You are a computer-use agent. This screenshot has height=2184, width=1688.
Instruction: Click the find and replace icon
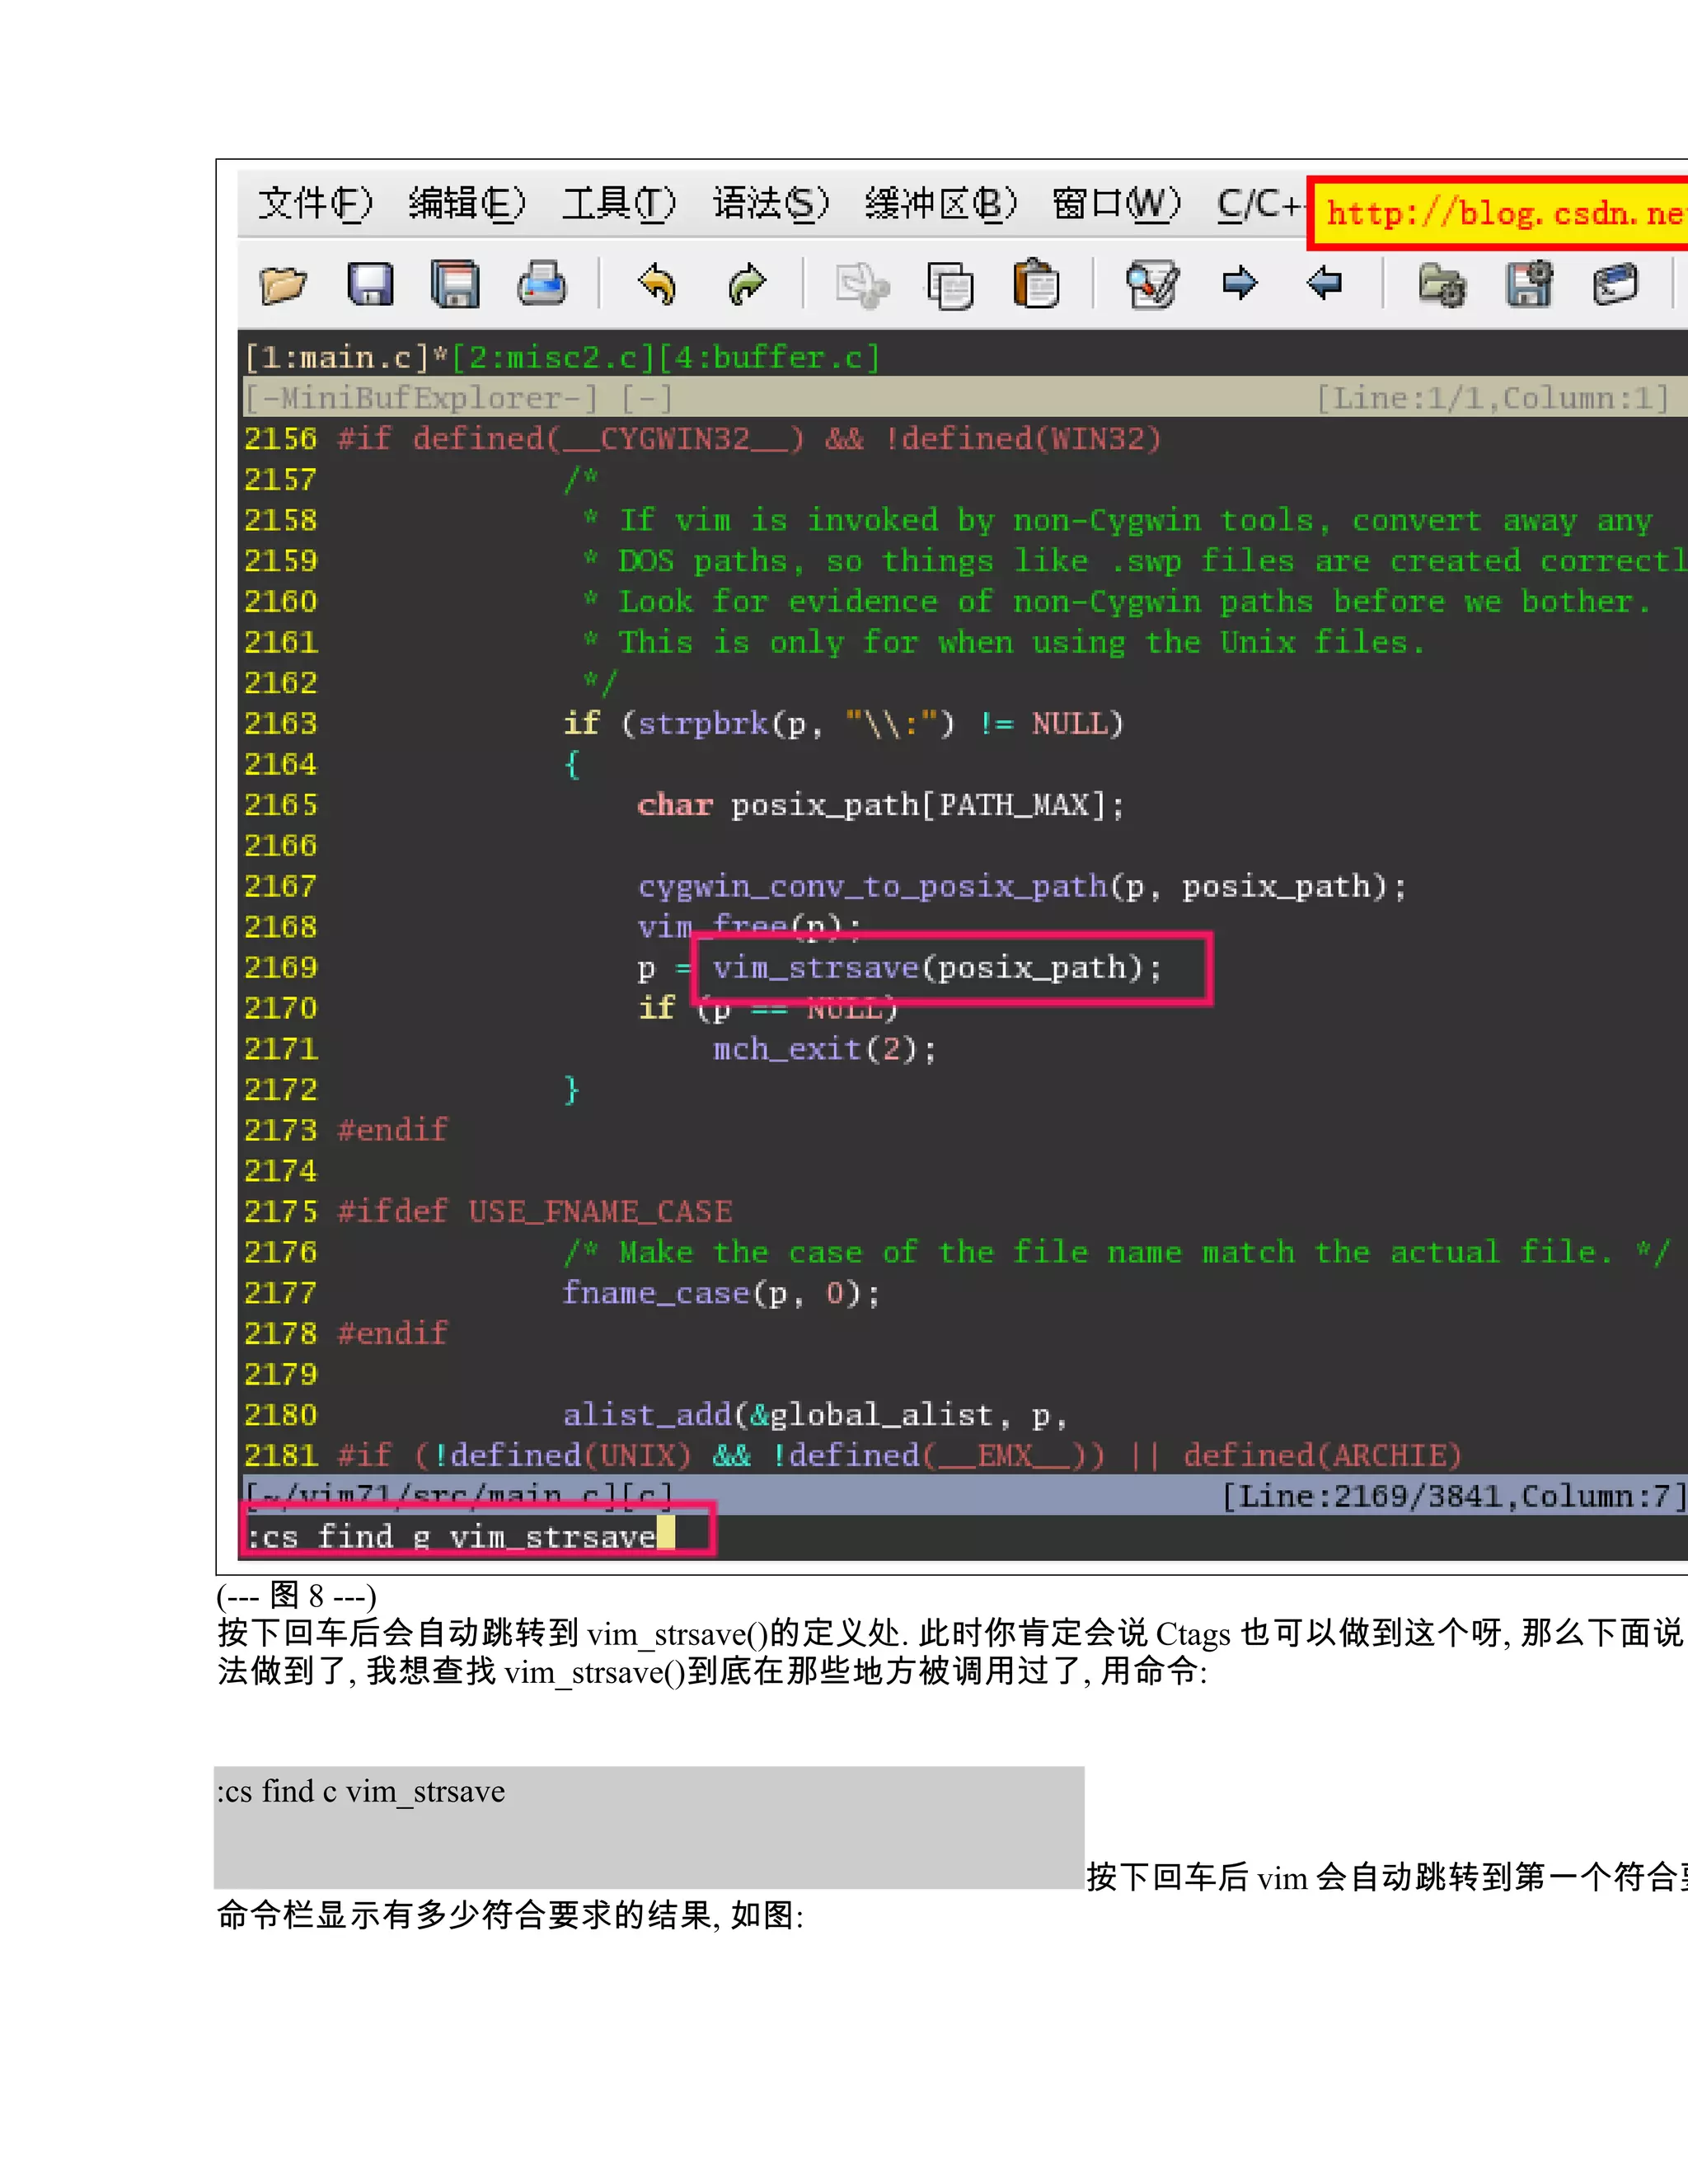coord(1152,284)
